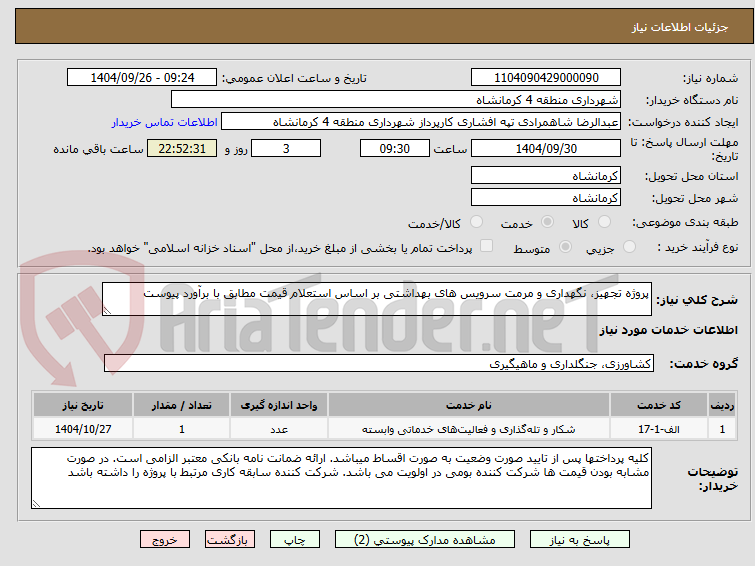Click the announcement date field 1404/09/26 - 09:24
This screenshot has height=566, width=755.
(x=142, y=78)
